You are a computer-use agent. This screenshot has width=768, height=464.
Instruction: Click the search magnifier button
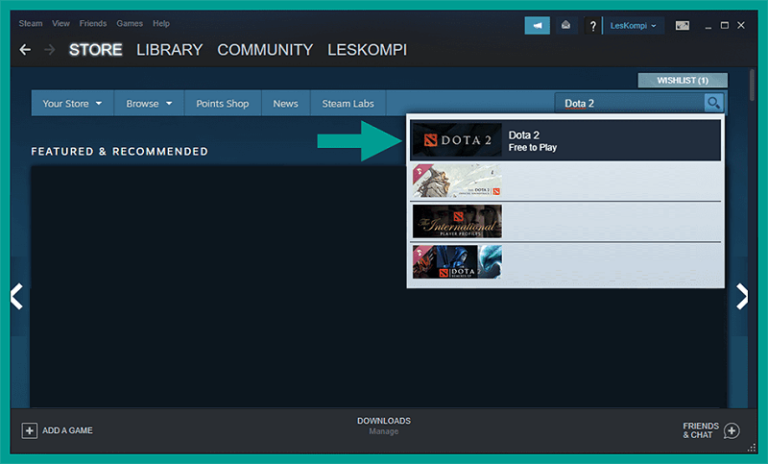(714, 103)
